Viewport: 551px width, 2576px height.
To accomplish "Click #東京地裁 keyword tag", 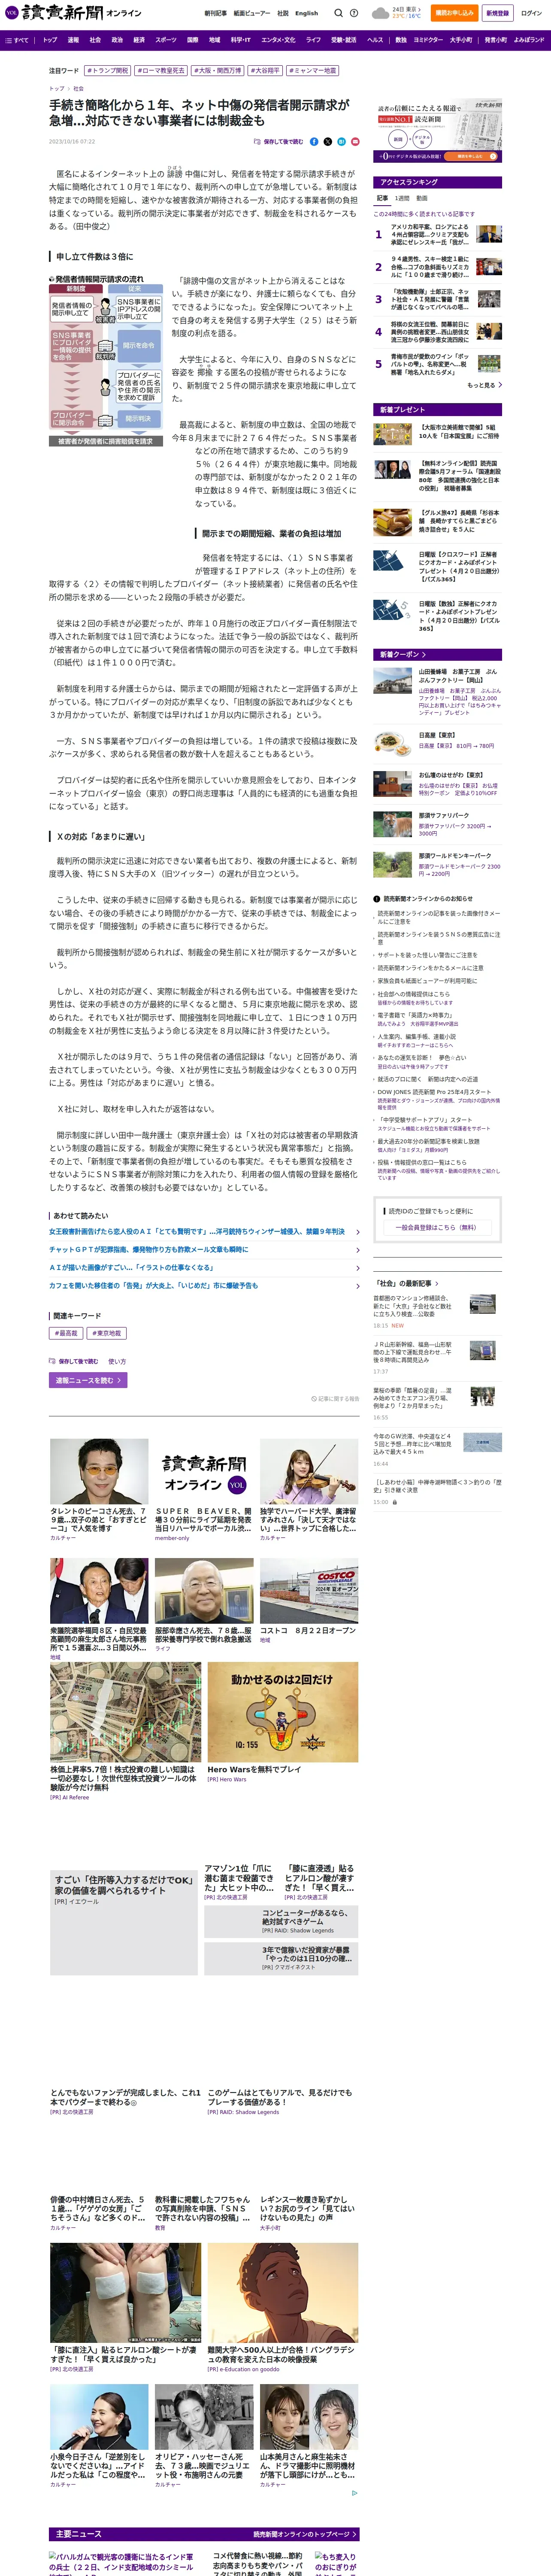I will tap(107, 1333).
